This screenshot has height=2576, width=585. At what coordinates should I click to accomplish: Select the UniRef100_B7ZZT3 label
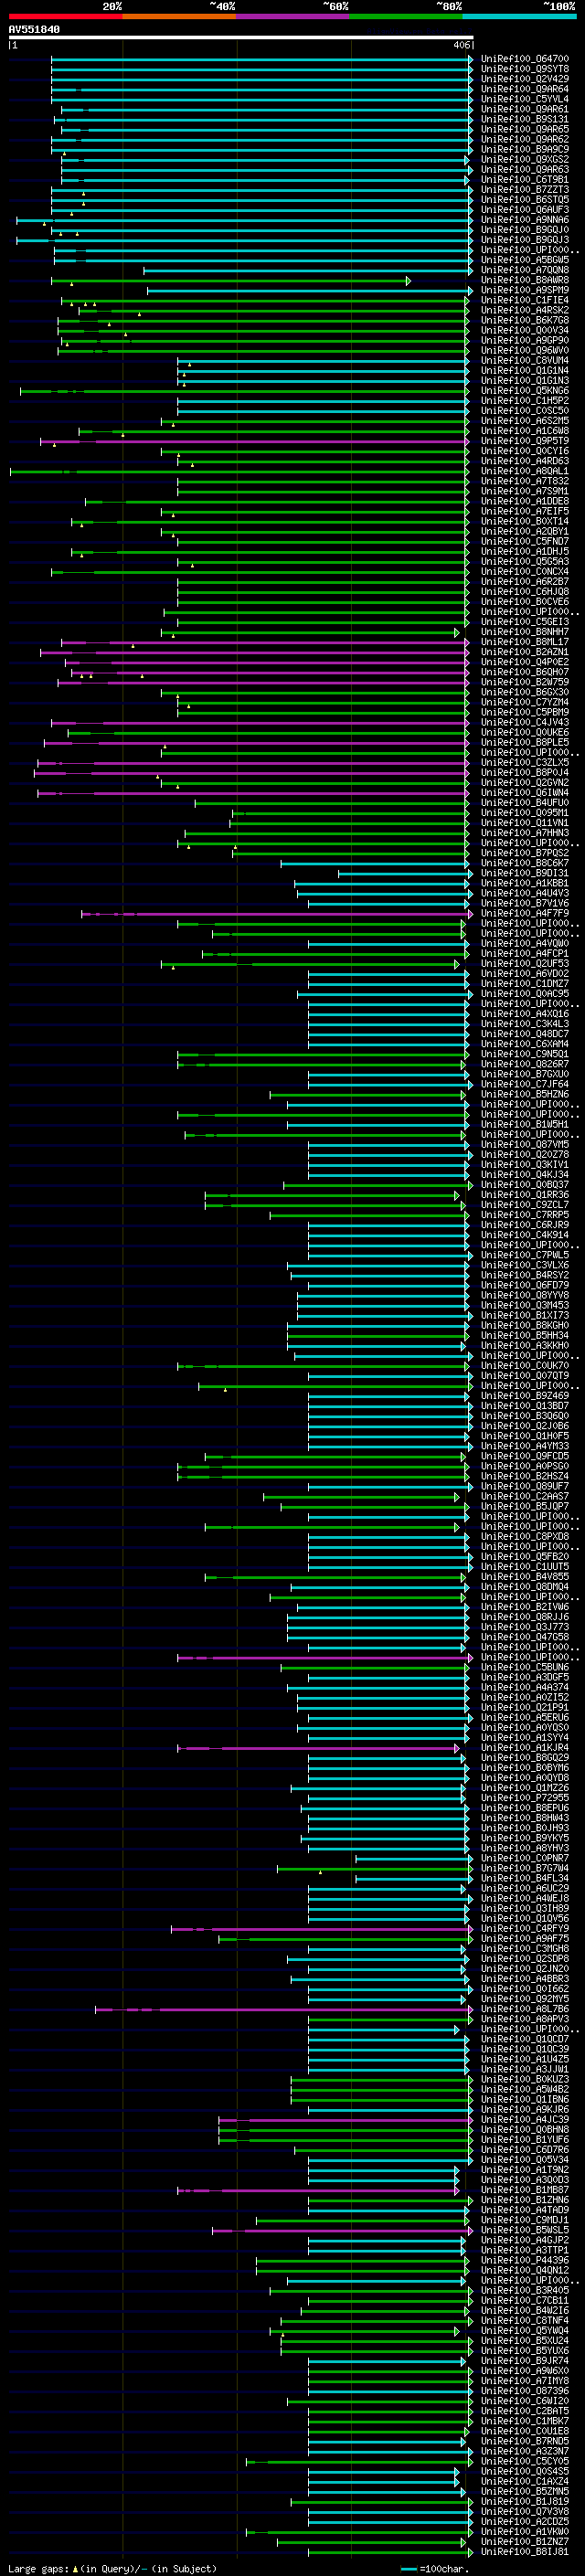coord(524,190)
